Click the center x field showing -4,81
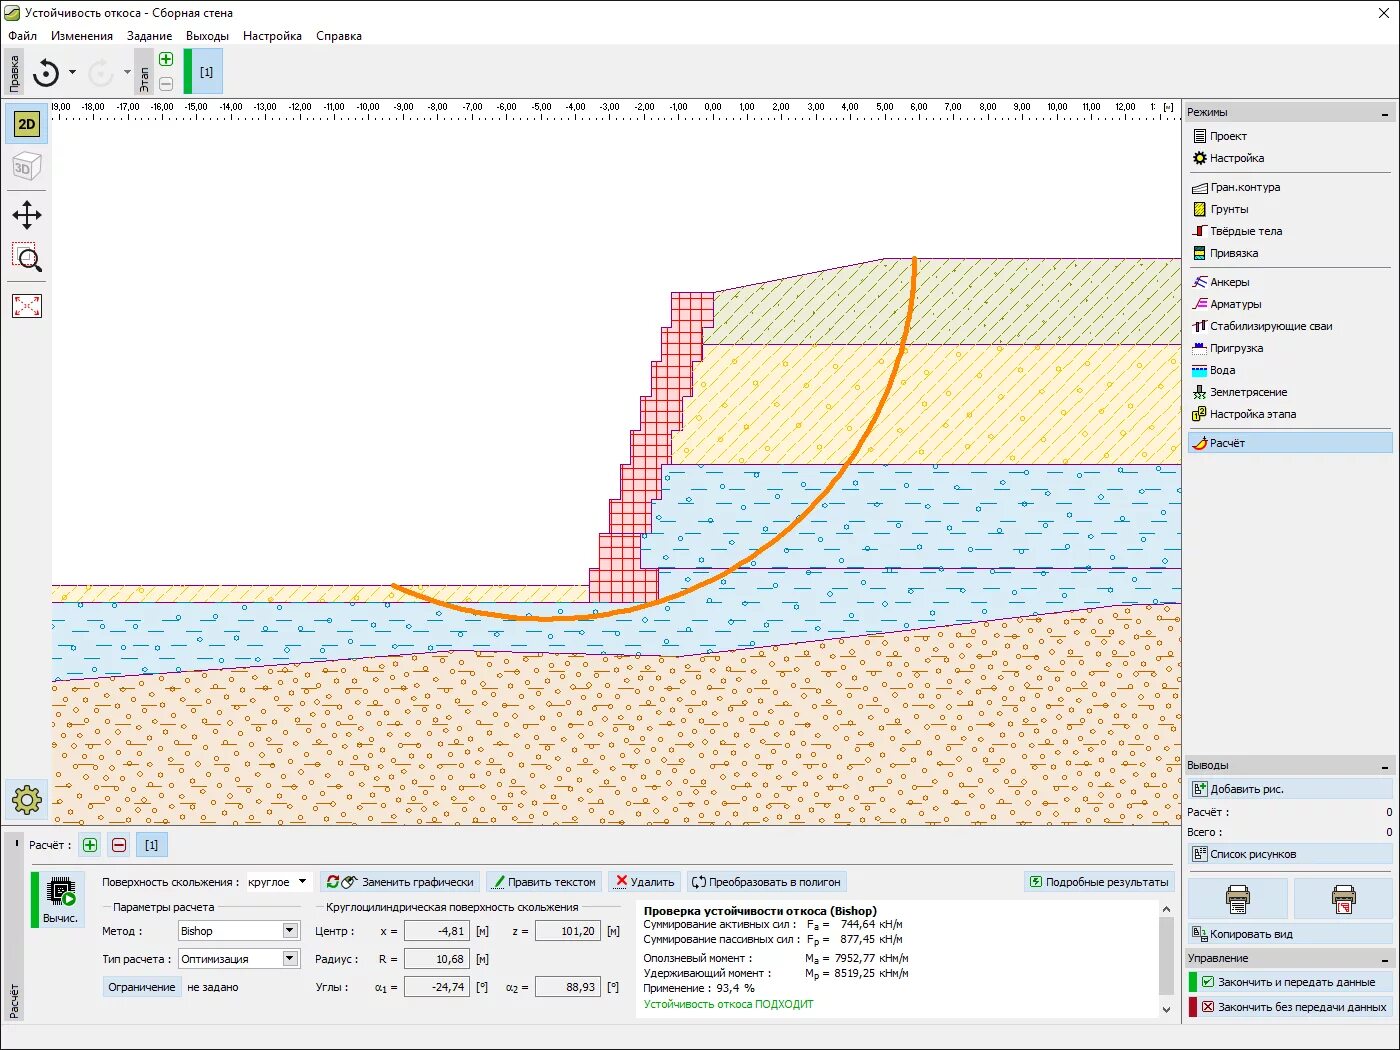Screen dimensions: 1400x1050 click(x=437, y=931)
